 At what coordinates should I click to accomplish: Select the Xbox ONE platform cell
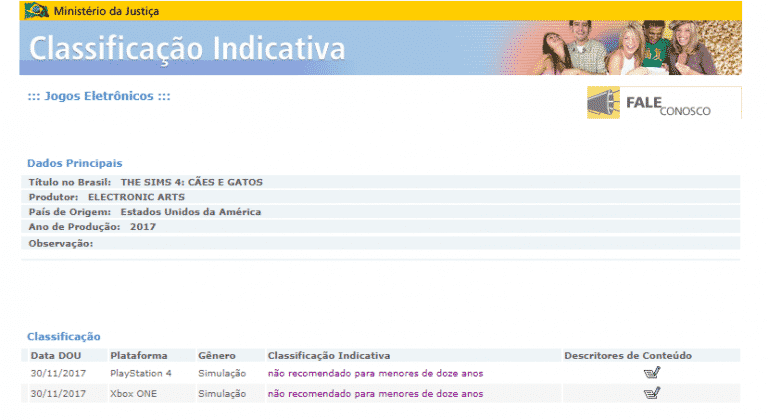pos(136,394)
